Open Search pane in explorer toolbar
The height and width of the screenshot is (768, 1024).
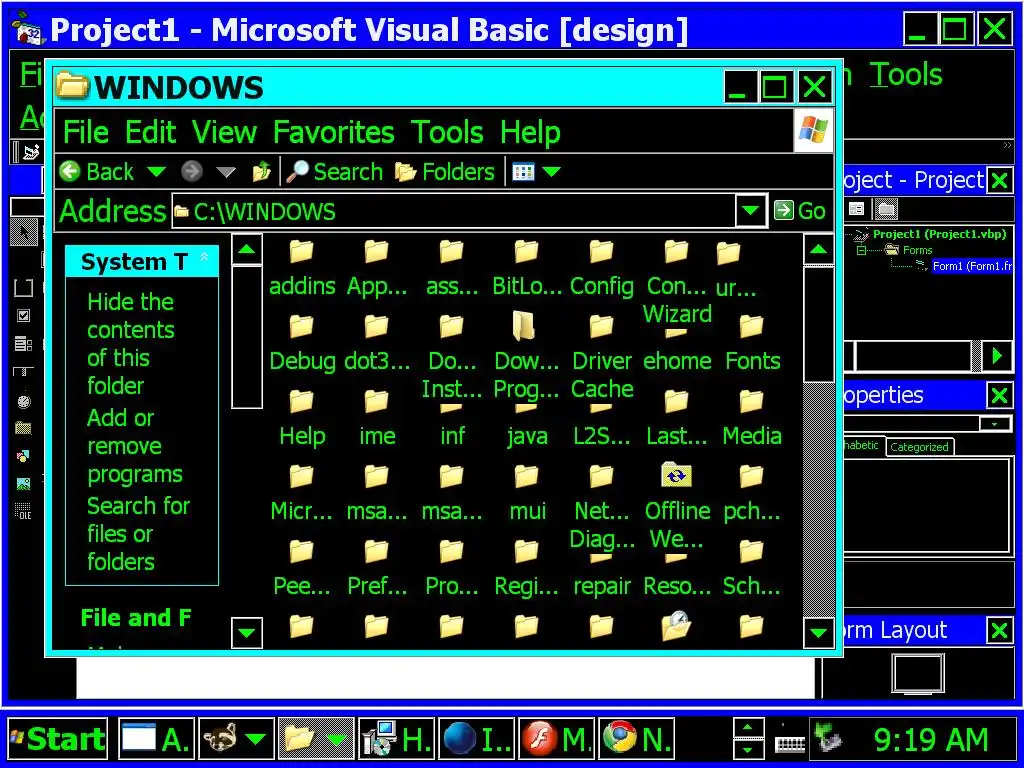tap(334, 172)
